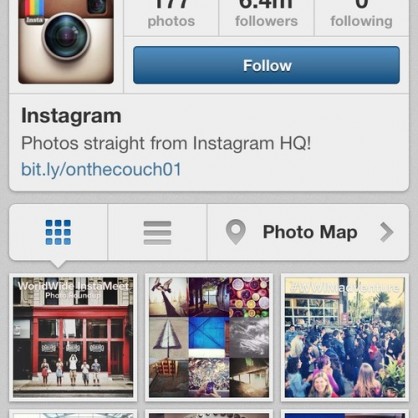The width and height of the screenshot is (418, 418).
Task: Follow the Instagram account
Action: point(266,65)
